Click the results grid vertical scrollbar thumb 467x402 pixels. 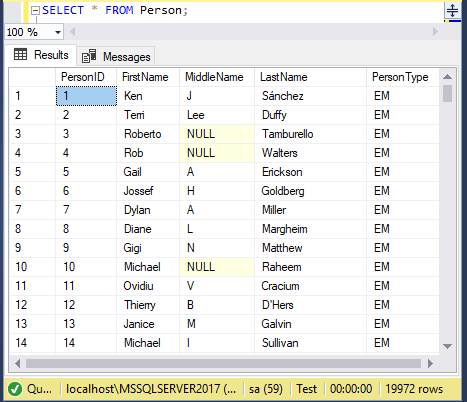tap(447, 93)
